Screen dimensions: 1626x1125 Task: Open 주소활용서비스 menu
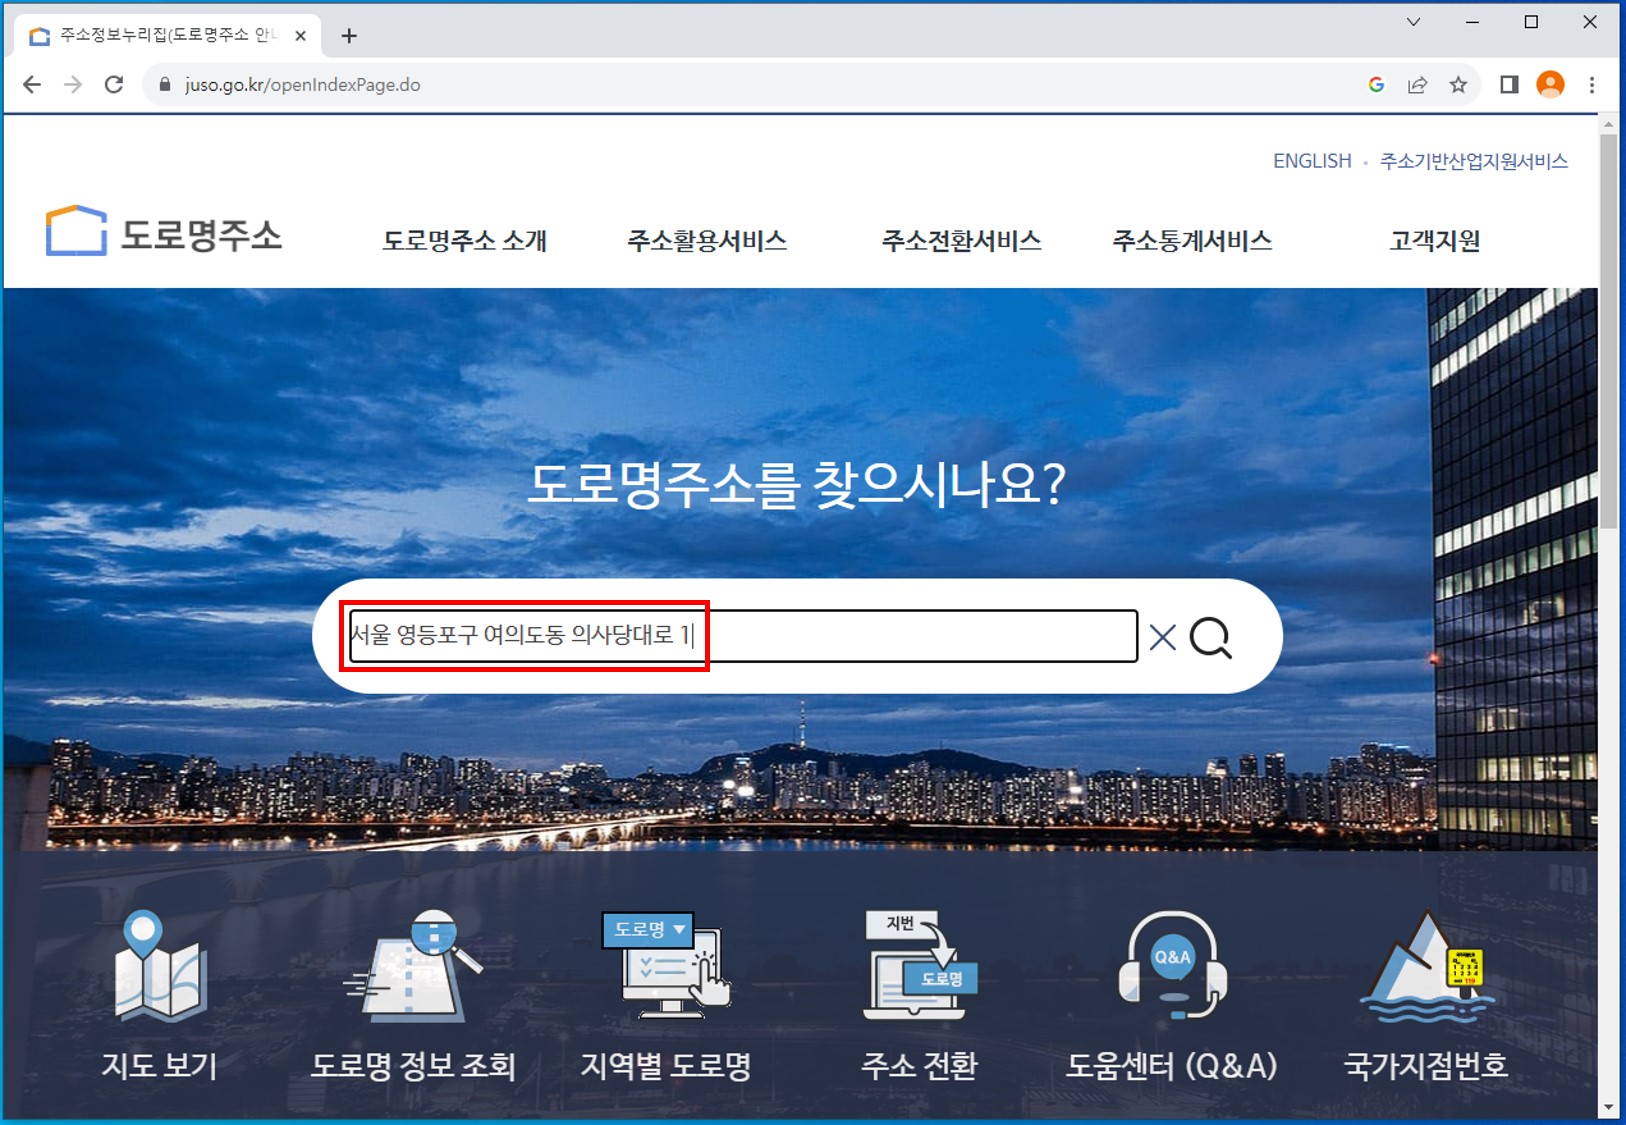tap(707, 240)
